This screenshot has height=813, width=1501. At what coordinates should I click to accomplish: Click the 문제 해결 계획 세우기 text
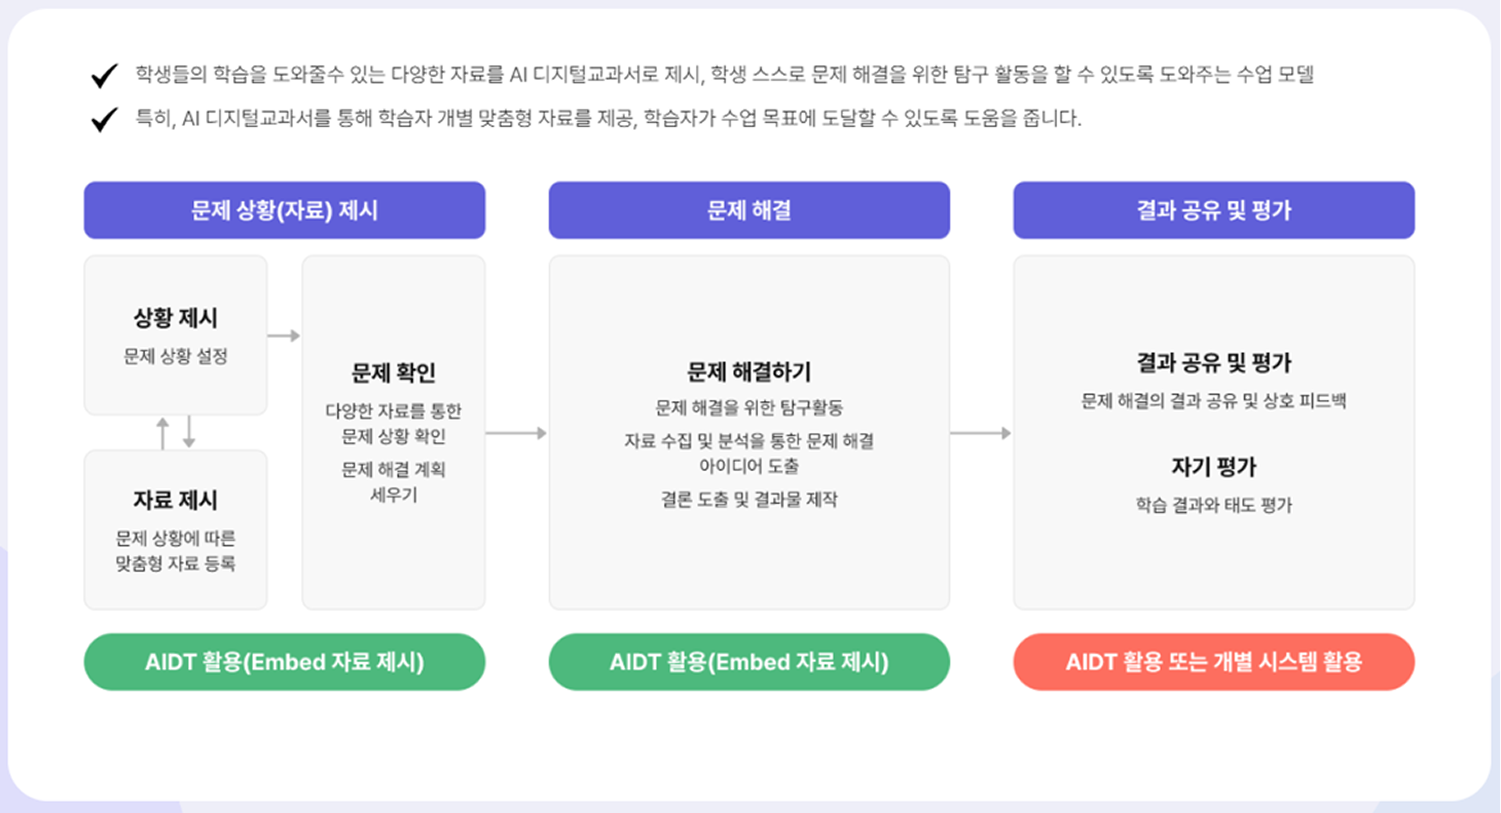point(394,482)
